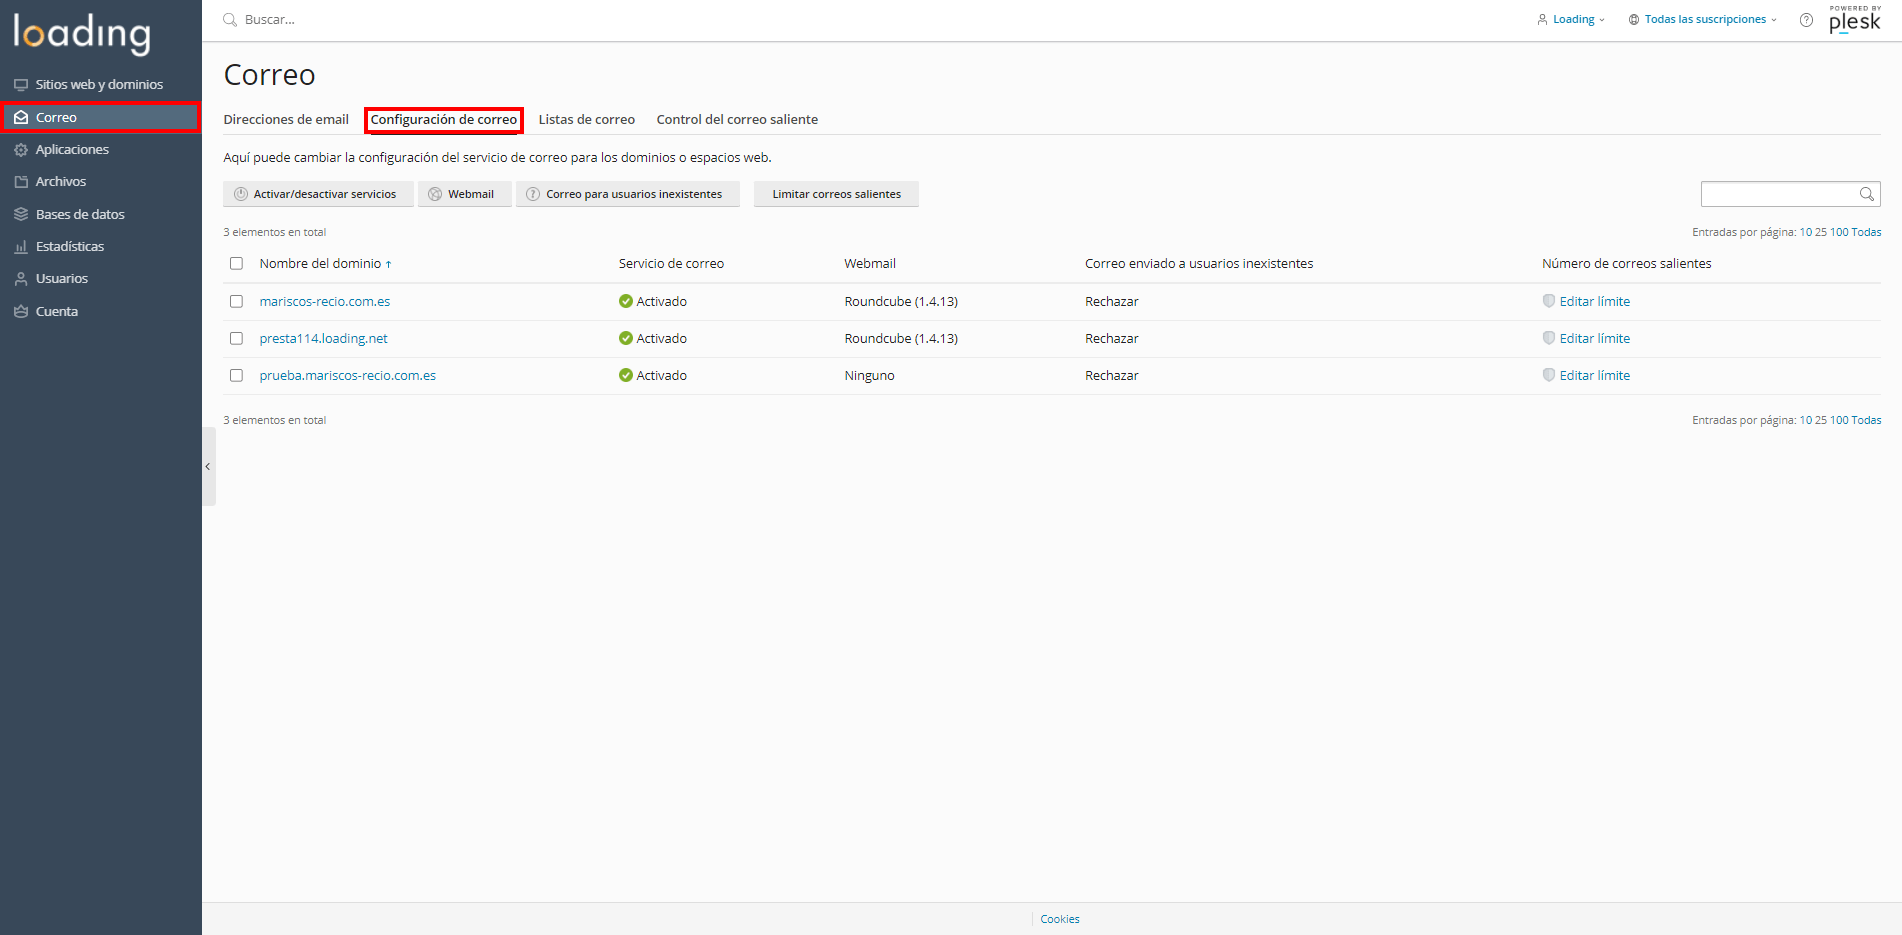
Task: Click the Bases de datos stack icon
Action: (x=20, y=214)
